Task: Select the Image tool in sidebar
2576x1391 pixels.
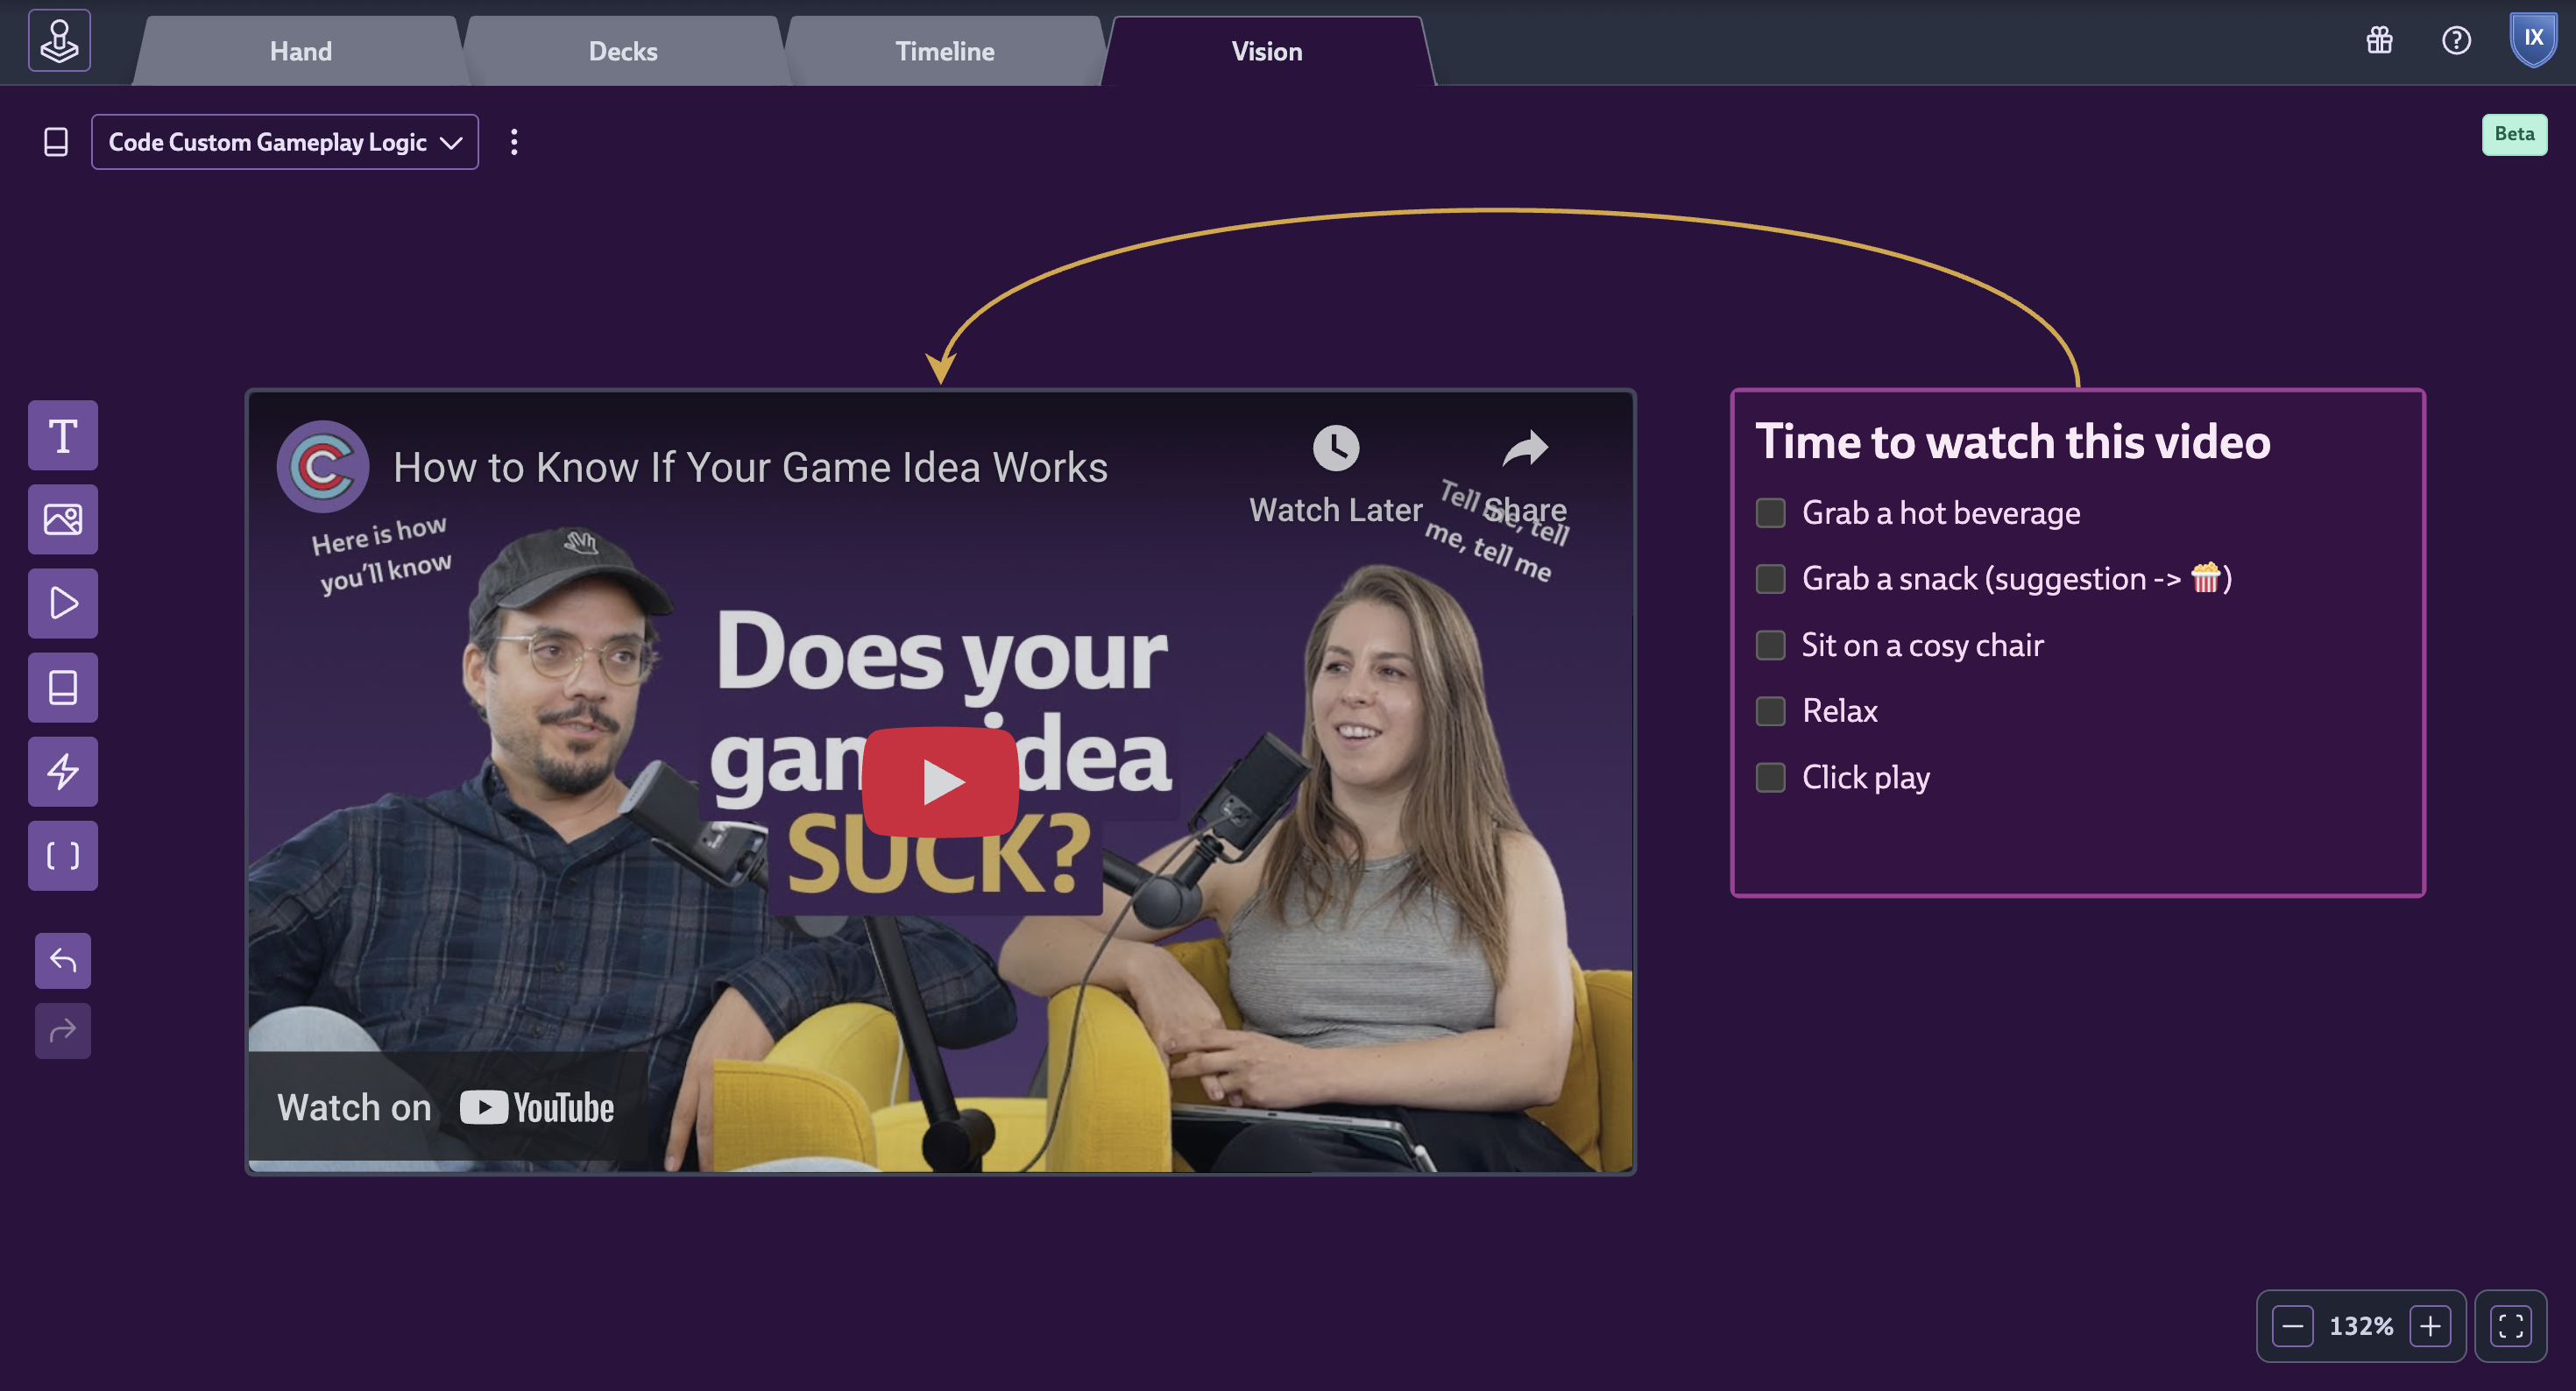Action: (63, 519)
